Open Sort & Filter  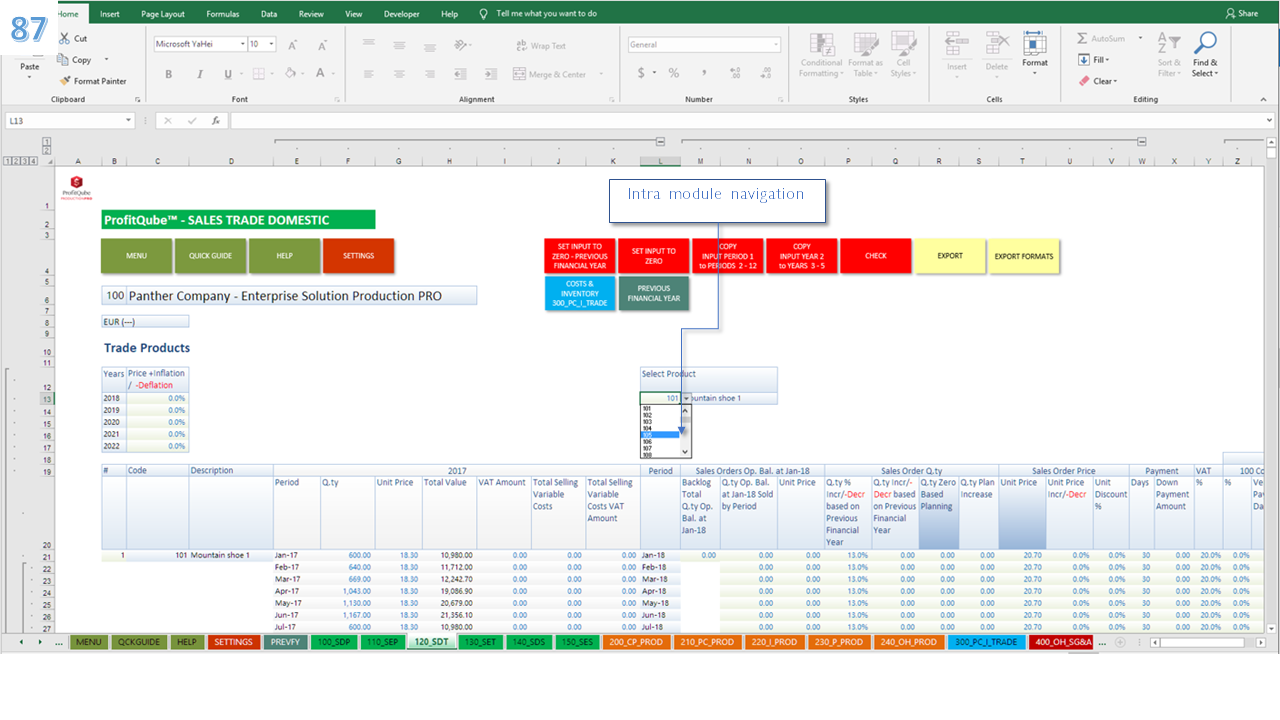(1169, 55)
